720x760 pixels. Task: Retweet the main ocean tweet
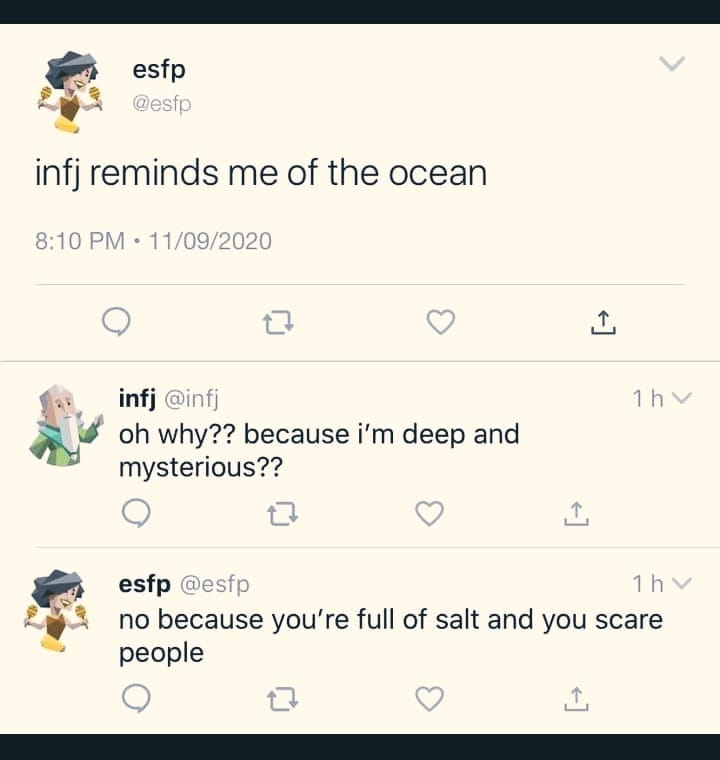click(x=277, y=322)
